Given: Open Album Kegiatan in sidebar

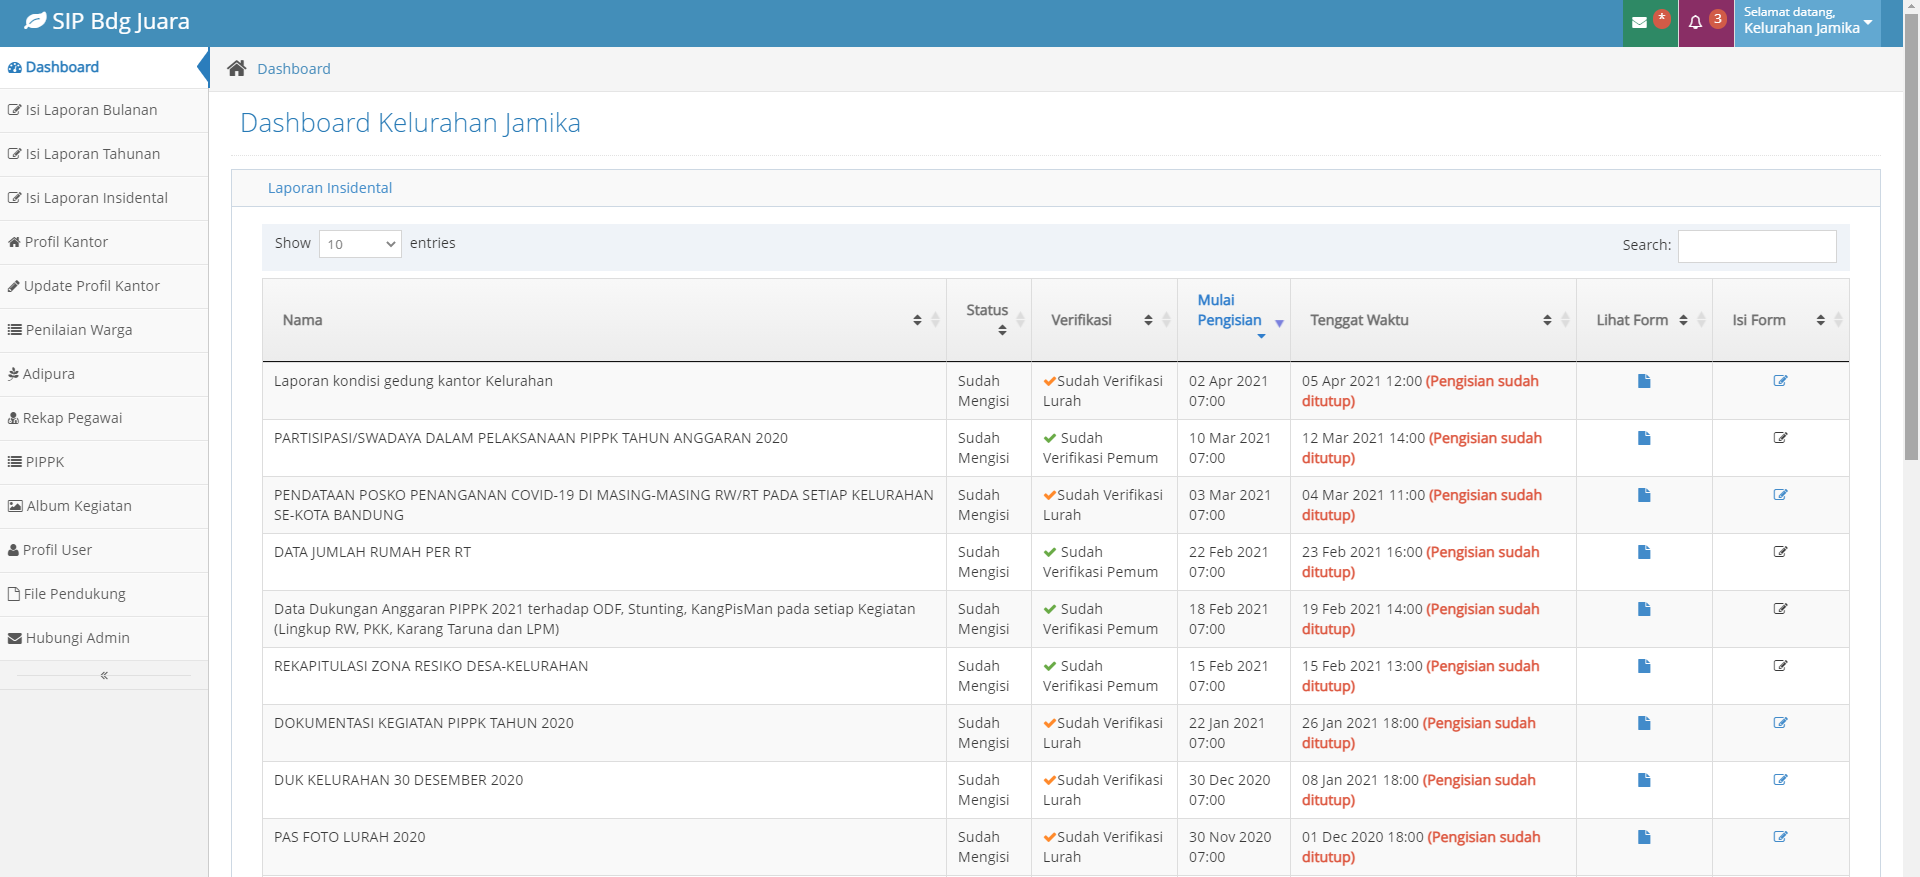Looking at the screenshot, I should coord(104,506).
